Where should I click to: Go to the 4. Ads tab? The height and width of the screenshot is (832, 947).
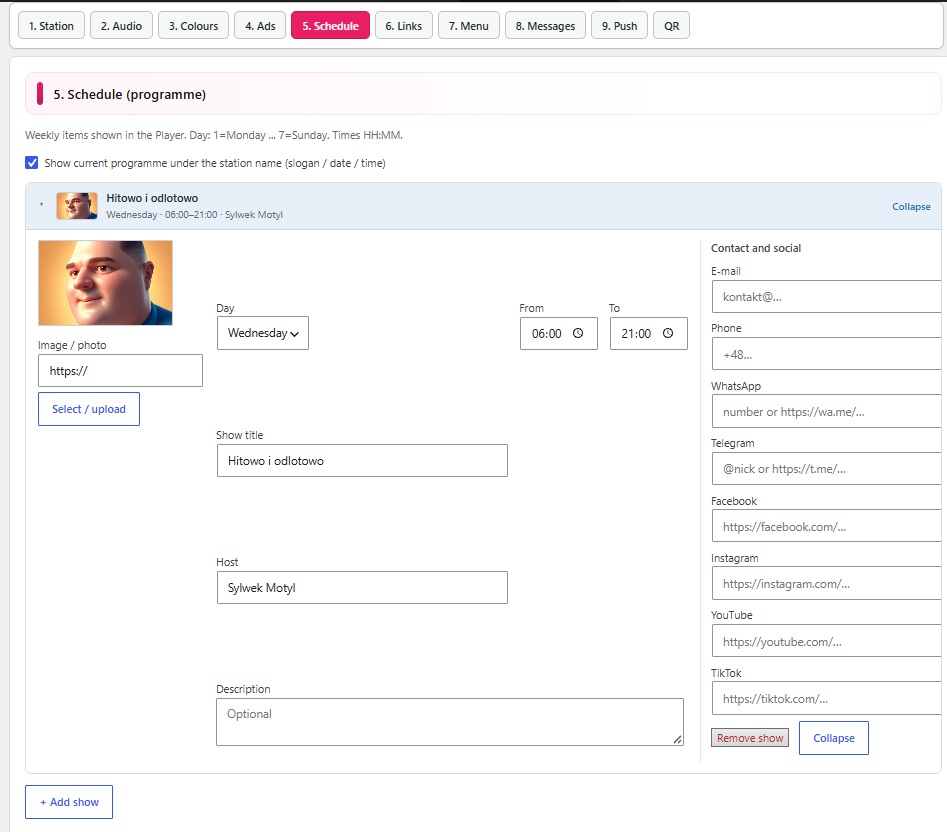coord(260,26)
